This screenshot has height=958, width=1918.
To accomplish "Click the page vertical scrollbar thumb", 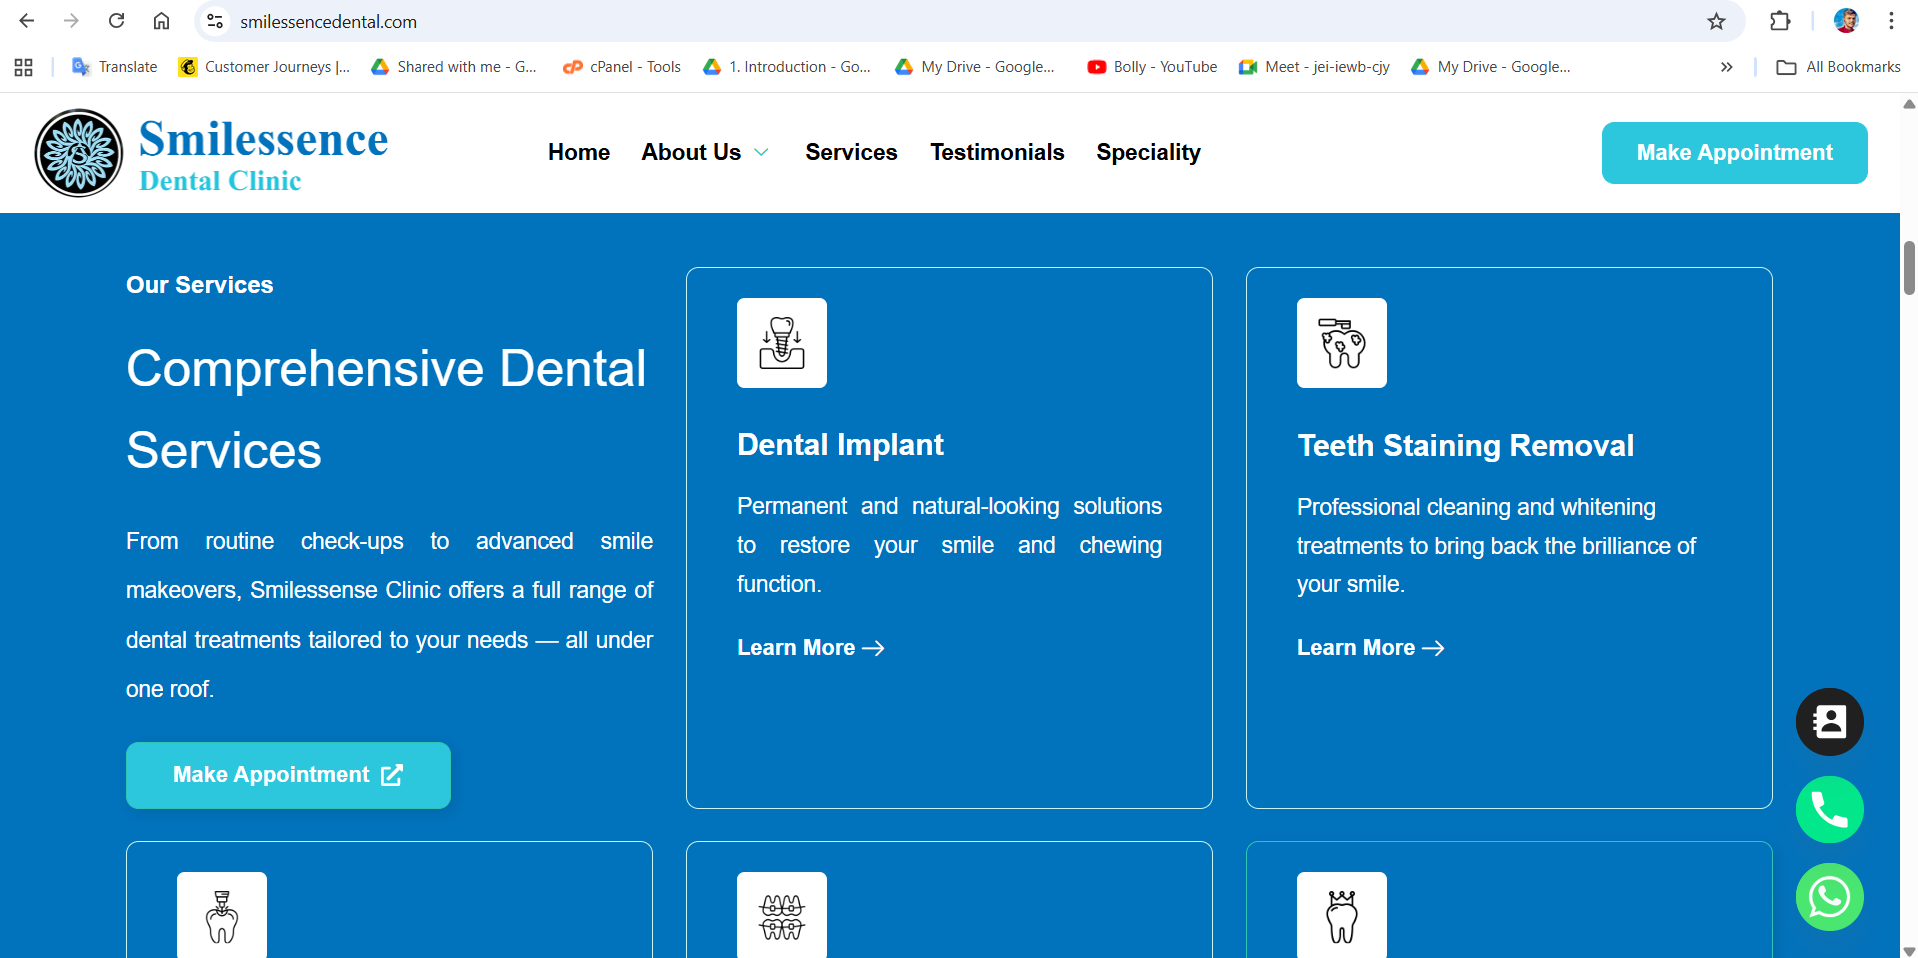I will pyautogui.click(x=1908, y=268).
